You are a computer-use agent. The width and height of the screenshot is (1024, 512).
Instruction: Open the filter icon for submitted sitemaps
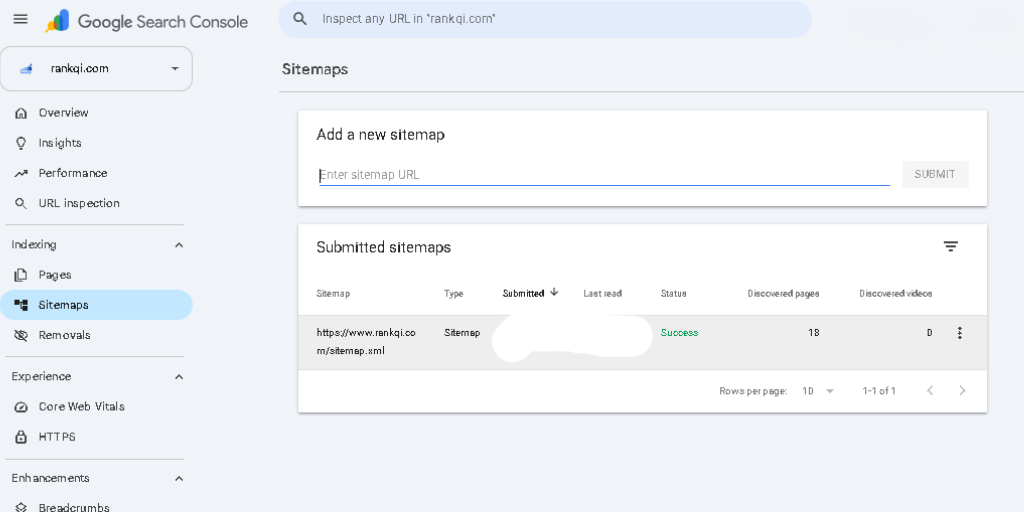950,246
